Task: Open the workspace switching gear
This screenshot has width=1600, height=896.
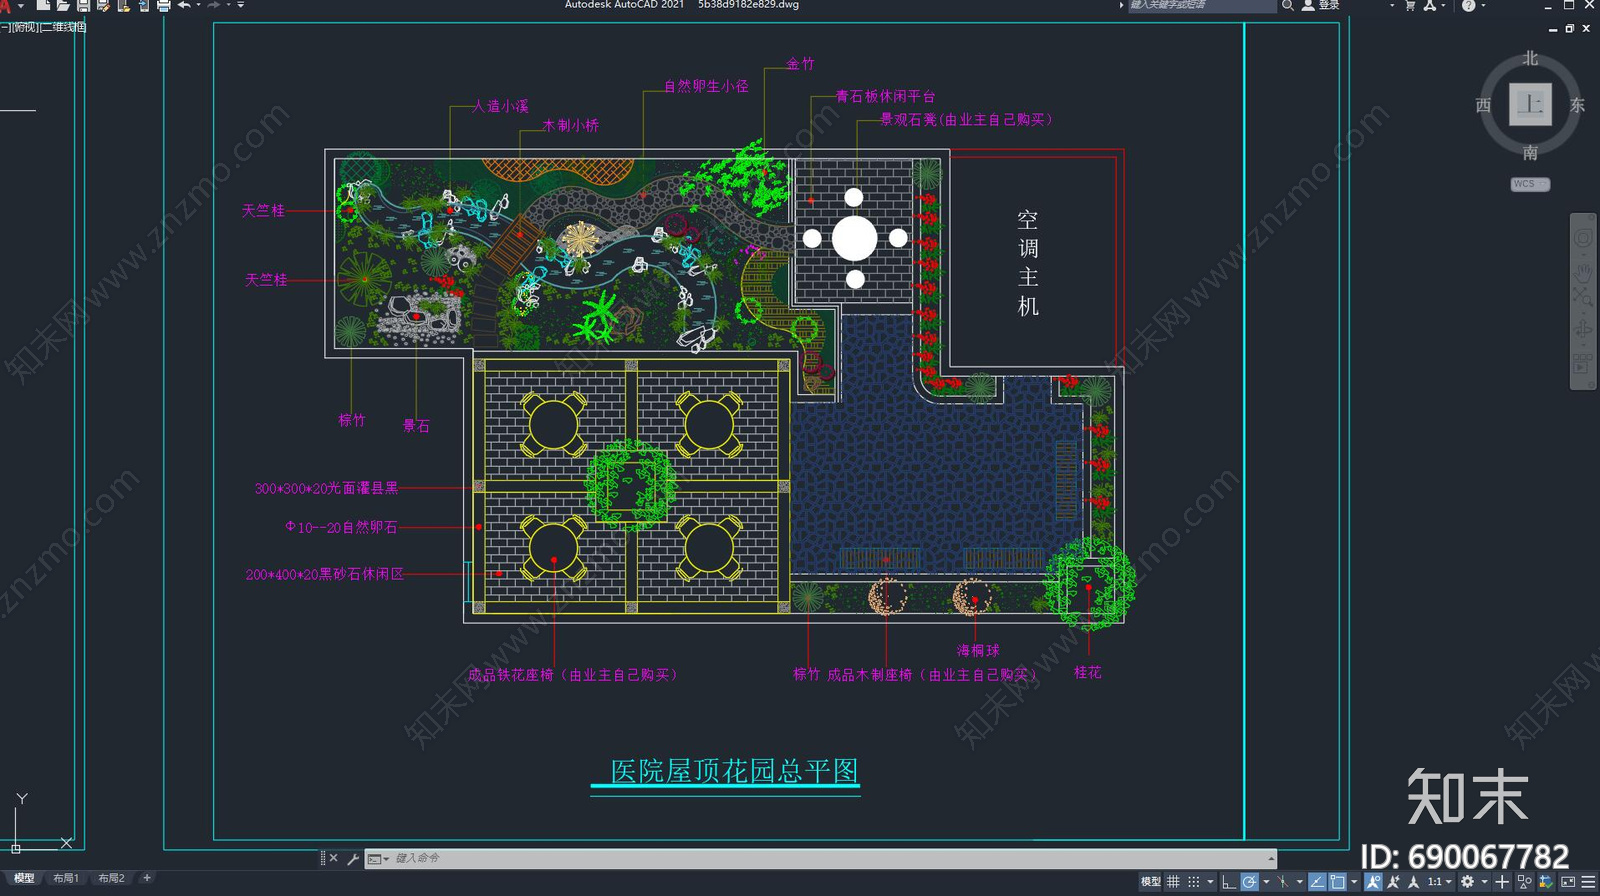Action: pyautogui.click(x=1467, y=881)
